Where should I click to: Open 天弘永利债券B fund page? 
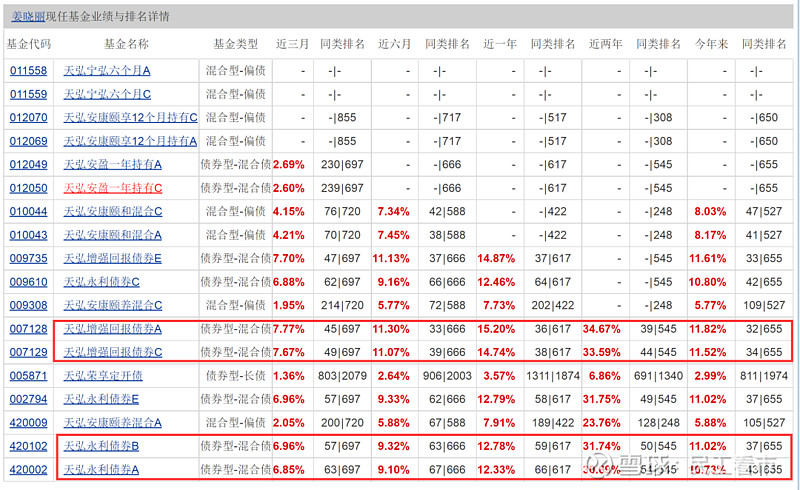click(102, 446)
